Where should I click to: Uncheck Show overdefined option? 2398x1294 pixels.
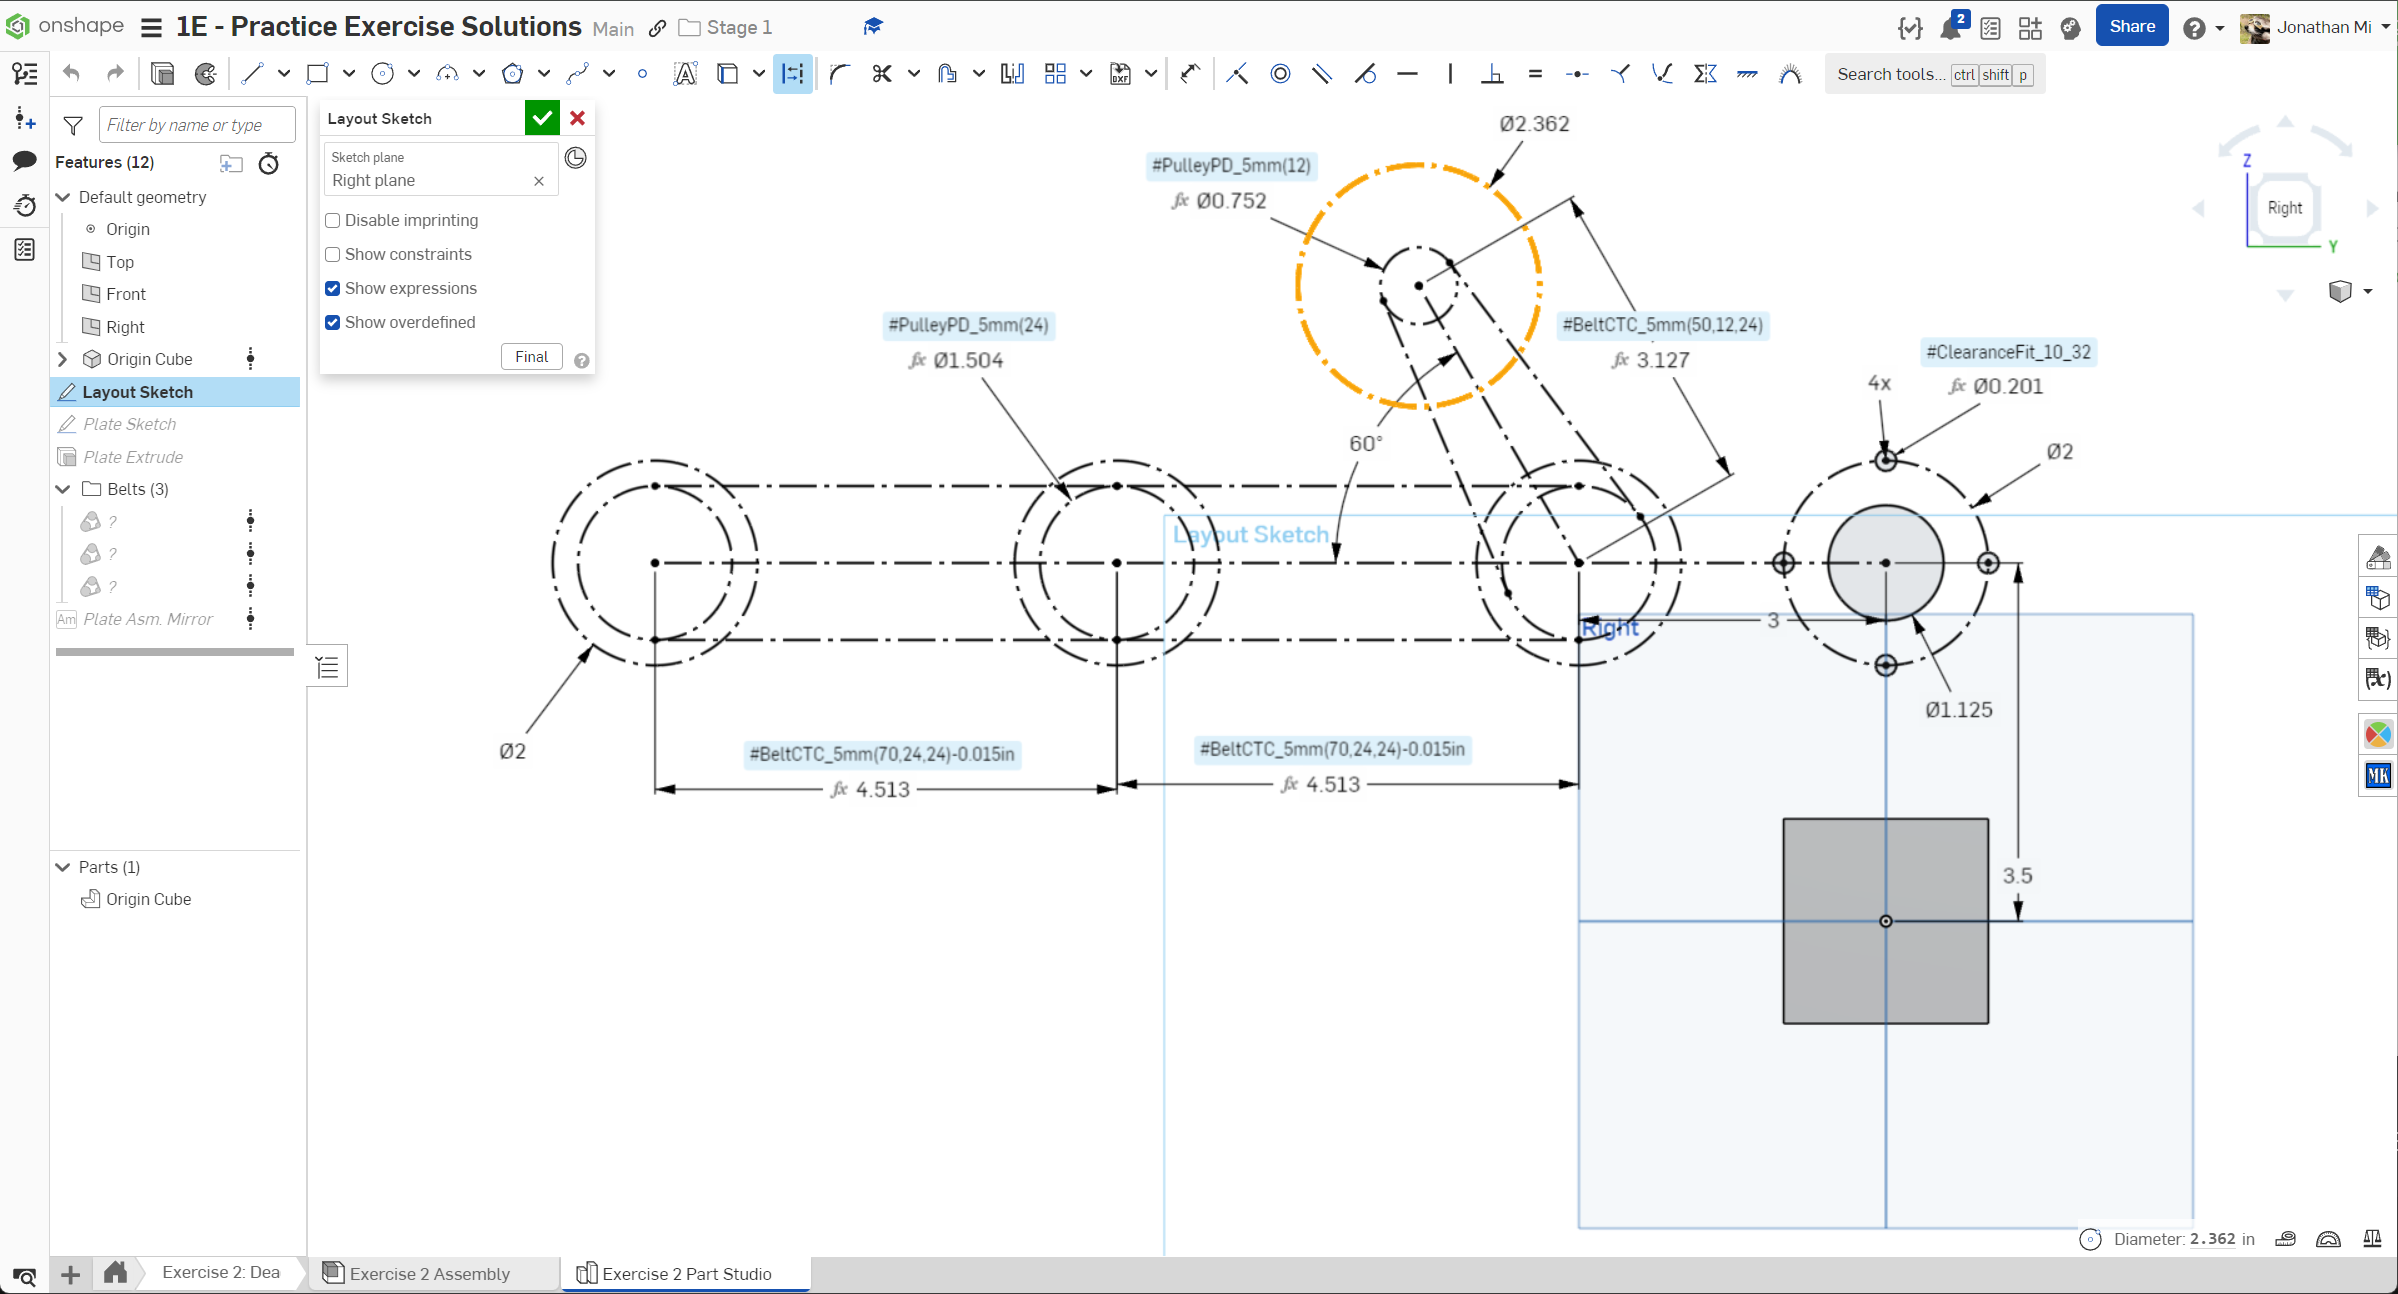333,323
